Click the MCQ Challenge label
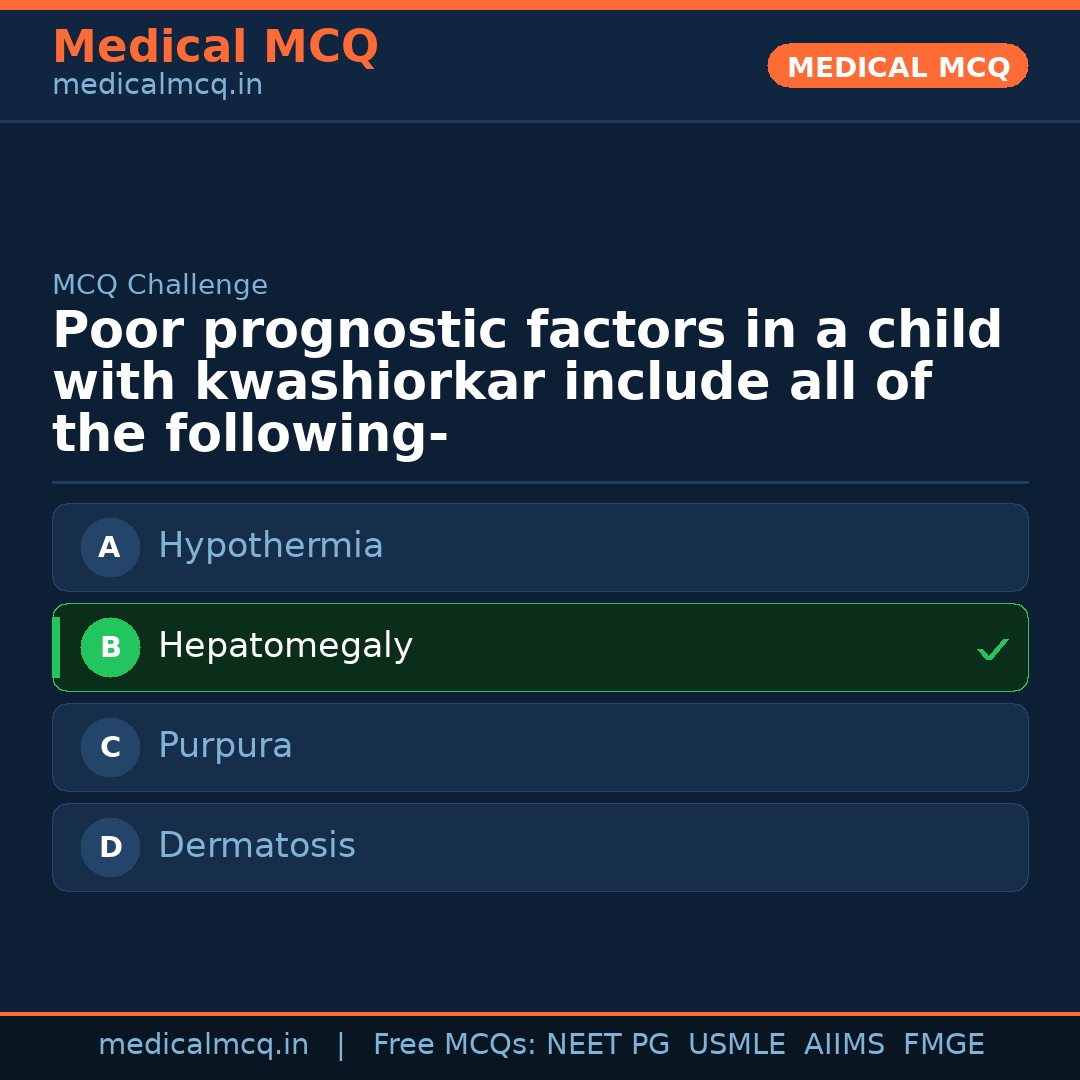 point(160,285)
